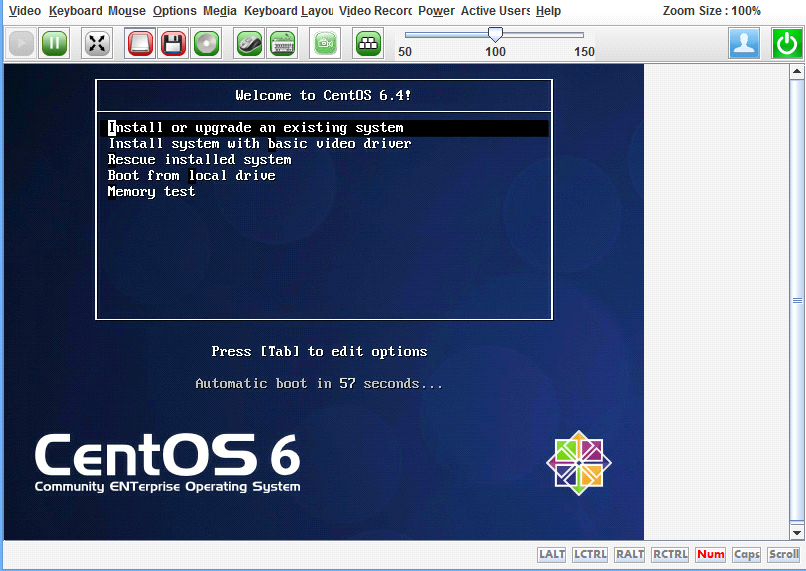
Task: Click the hotkeys macro icon
Action: [368, 44]
